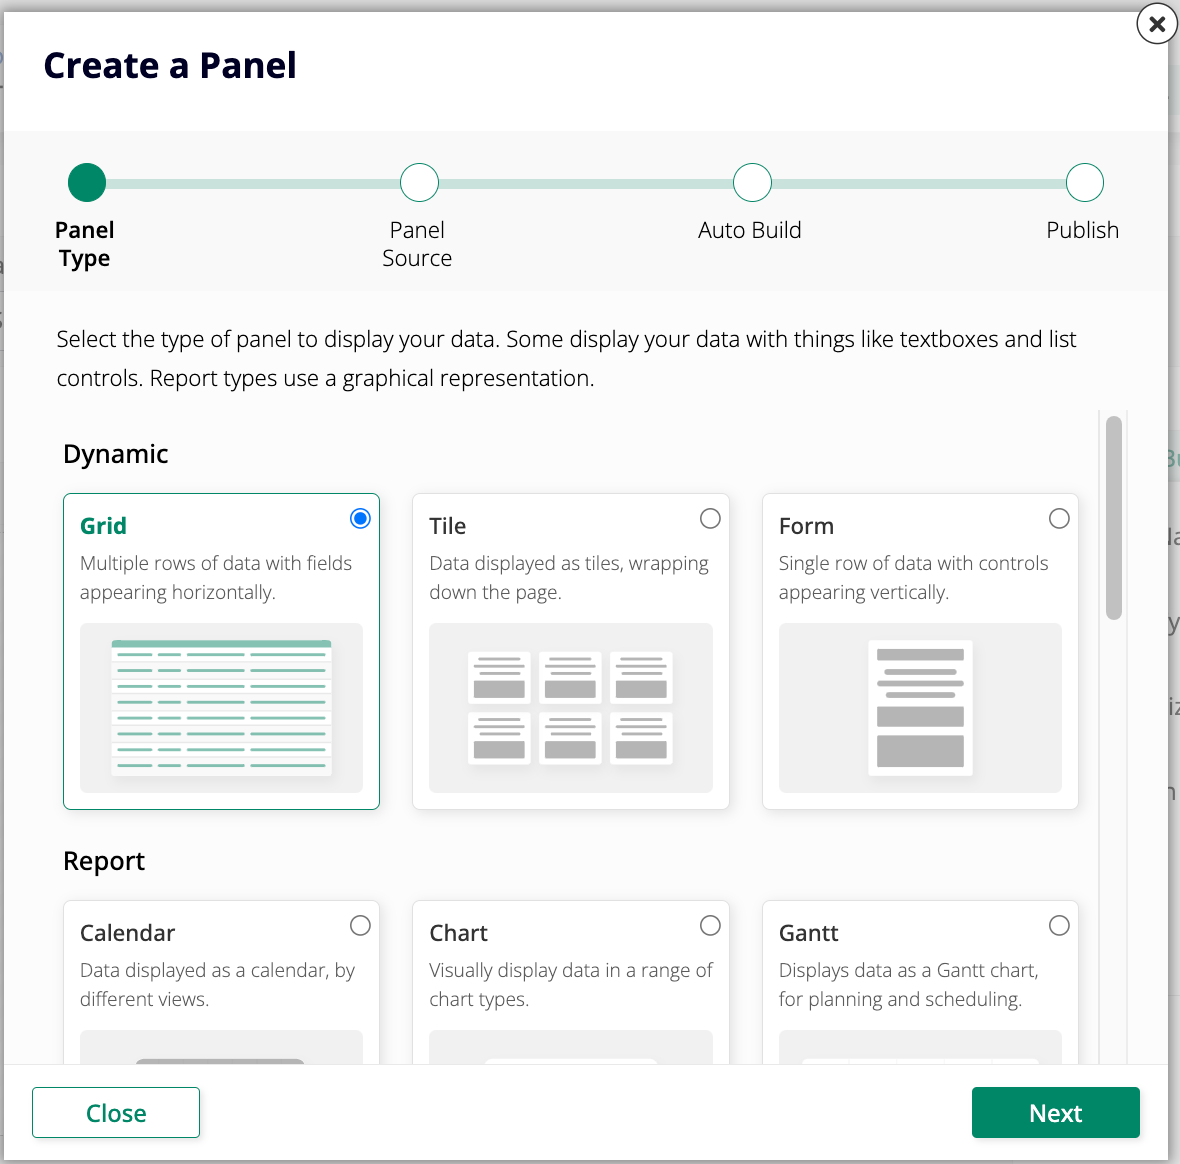
Task: Click the Form panel preview image
Action: pos(920,710)
